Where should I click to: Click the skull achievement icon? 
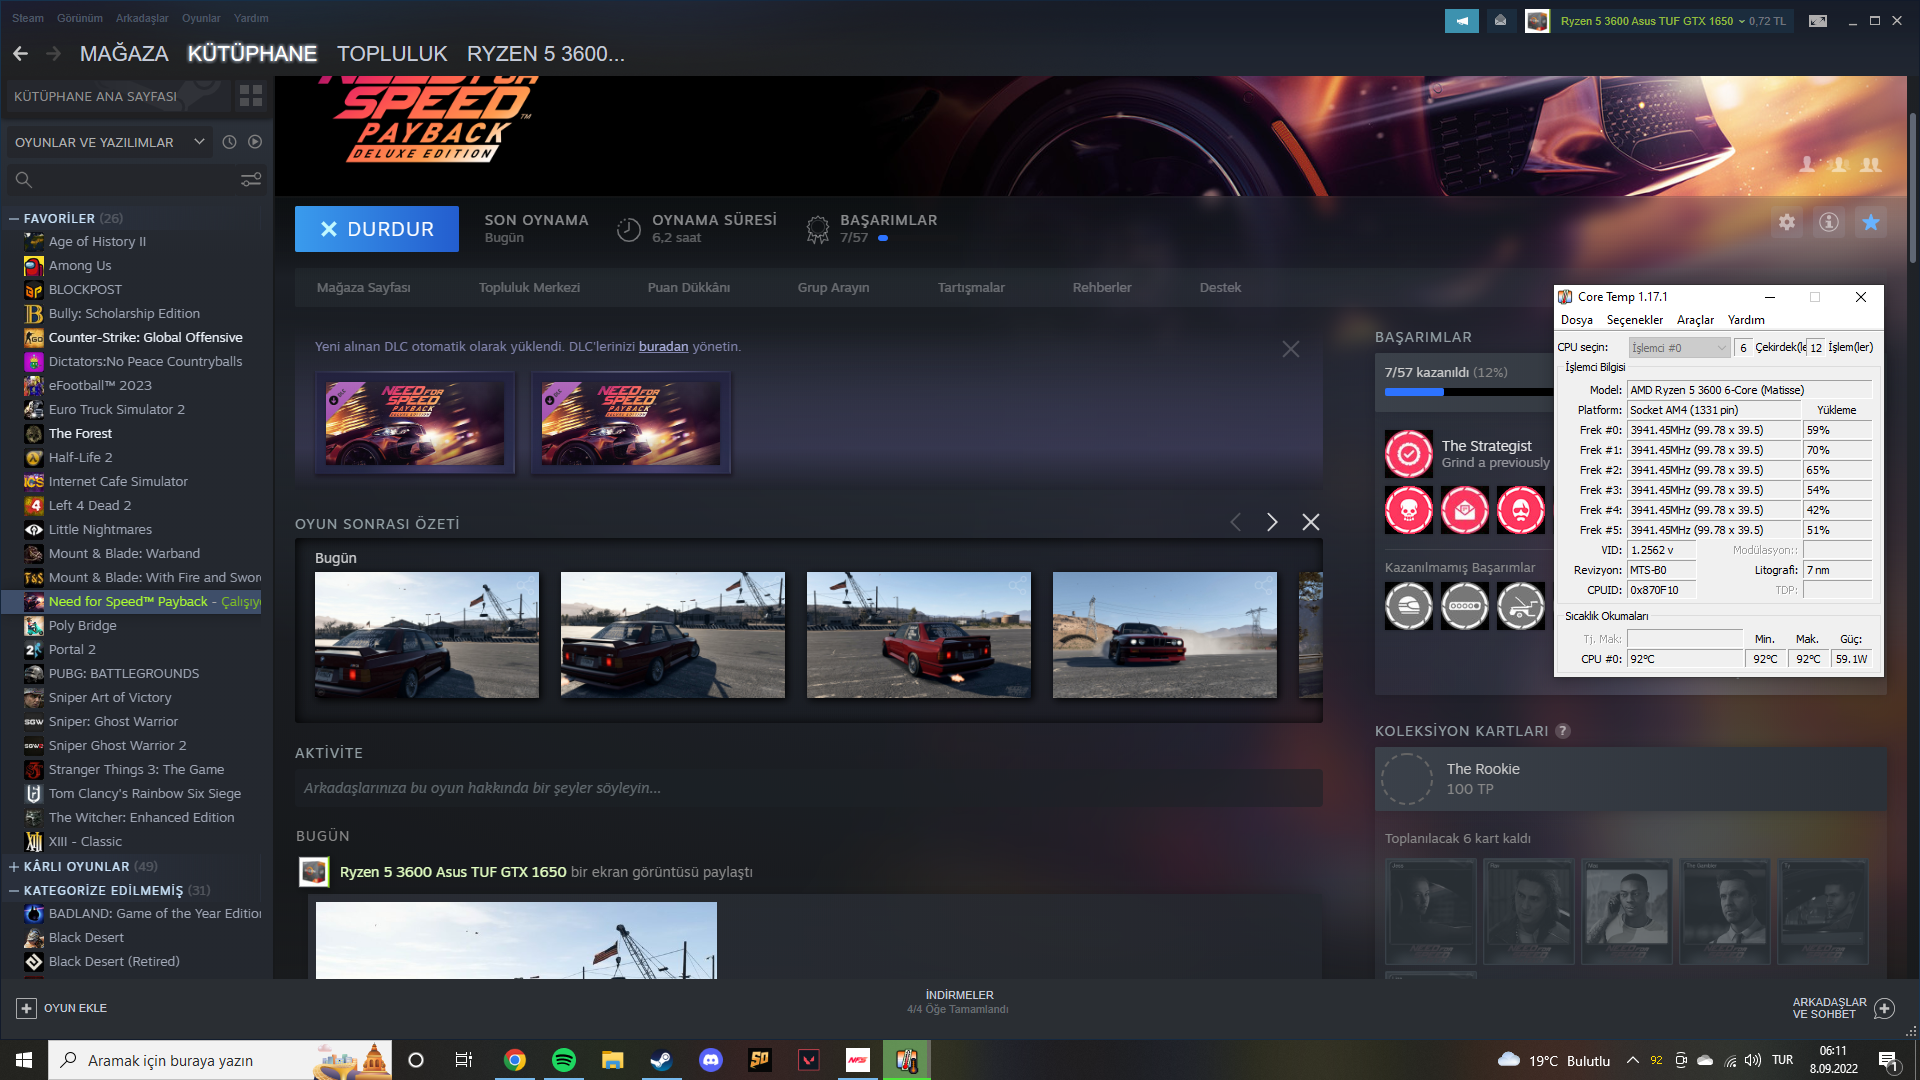(x=1408, y=512)
